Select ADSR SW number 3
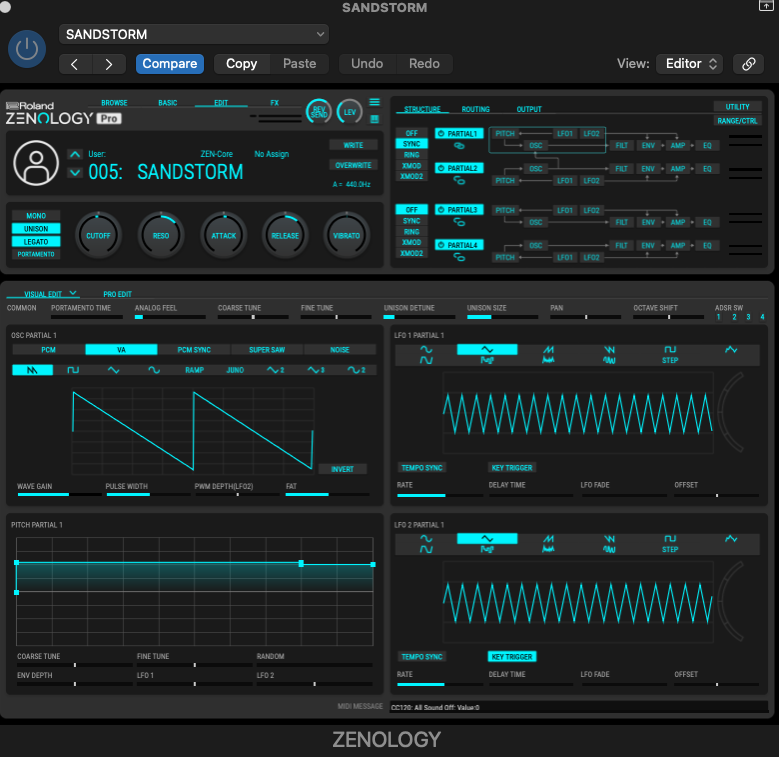779x757 pixels. click(748, 317)
